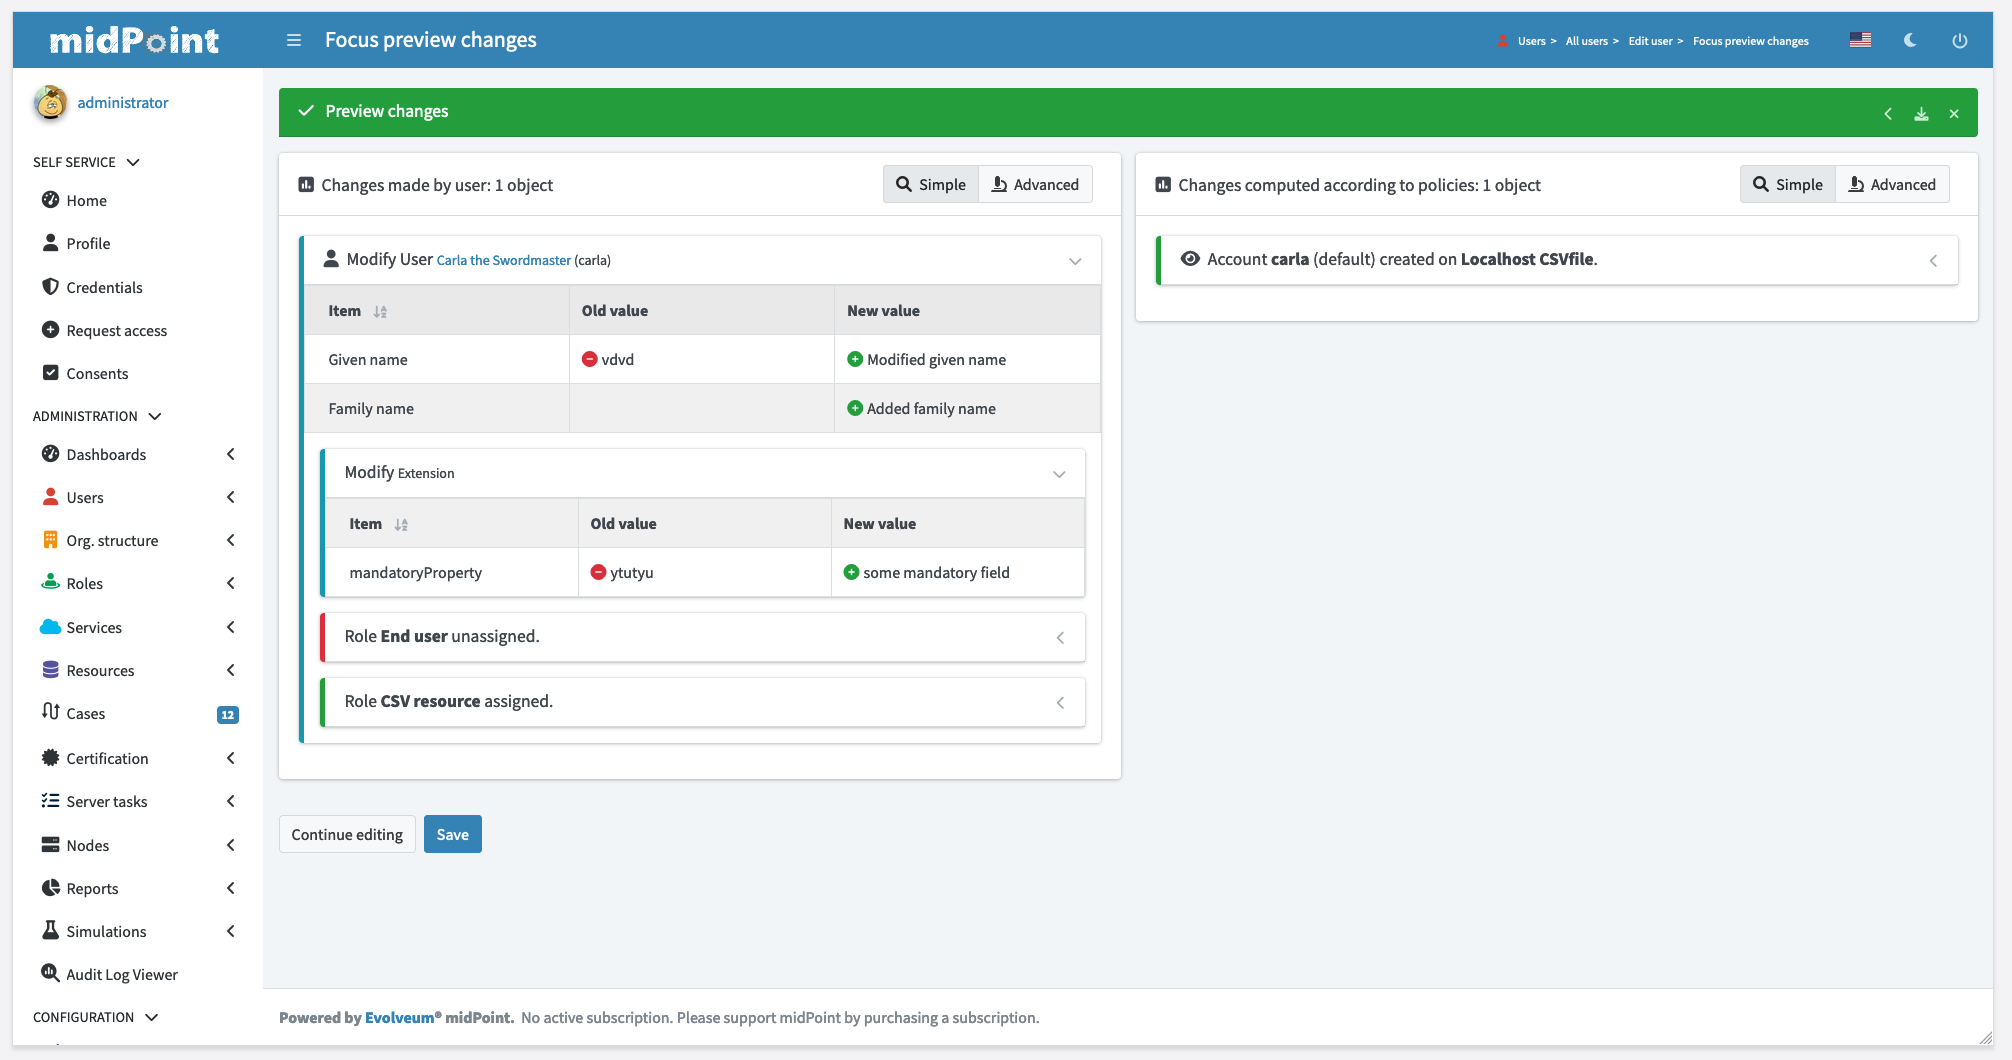2012x1060 pixels.
Task: Collapse the Modify User Carla section
Action: 1075,261
